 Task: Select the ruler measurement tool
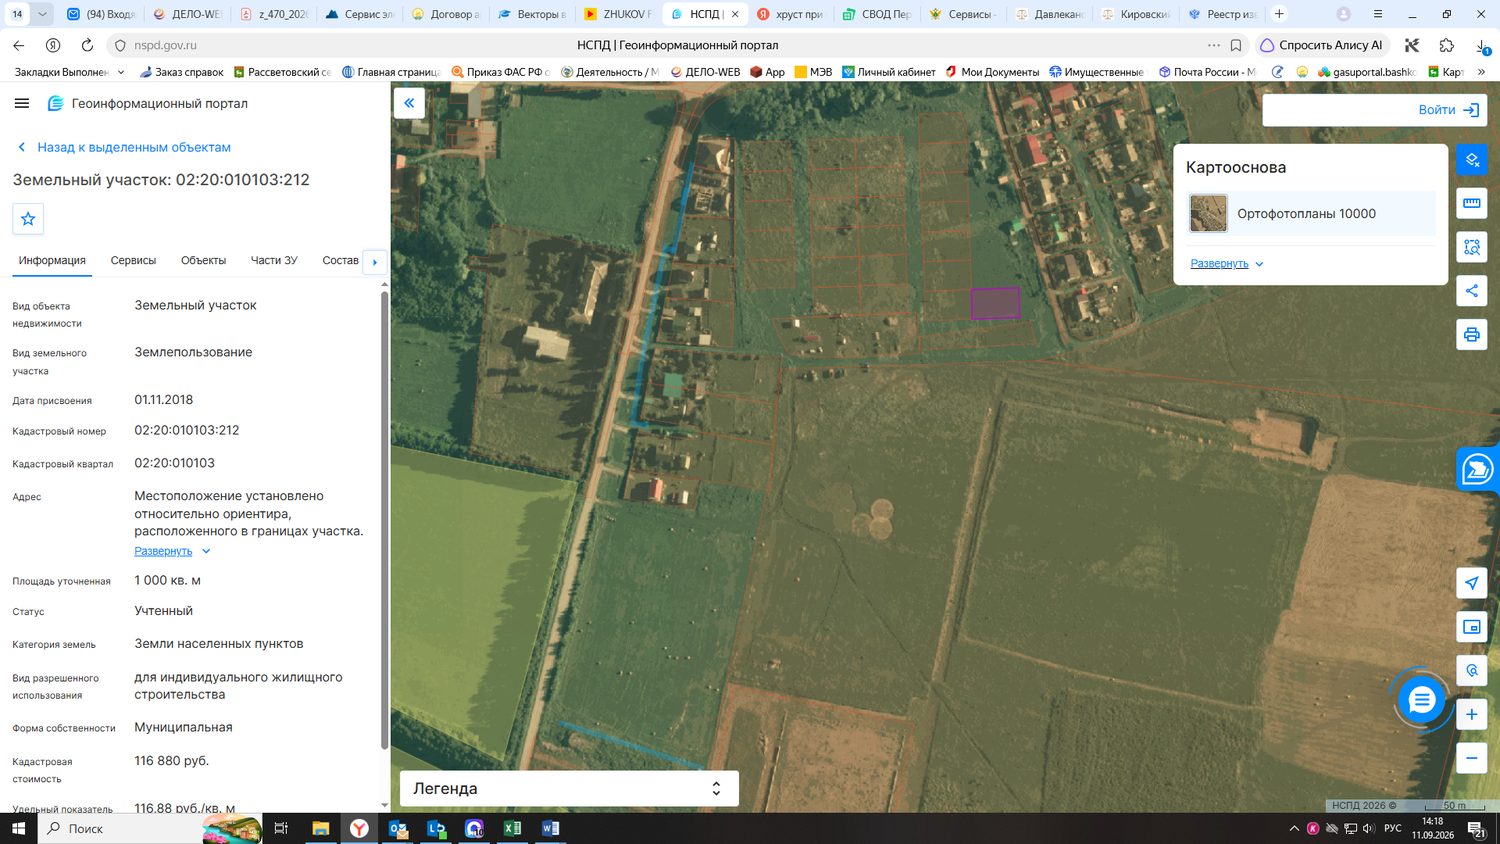pyautogui.click(x=1472, y=203)
